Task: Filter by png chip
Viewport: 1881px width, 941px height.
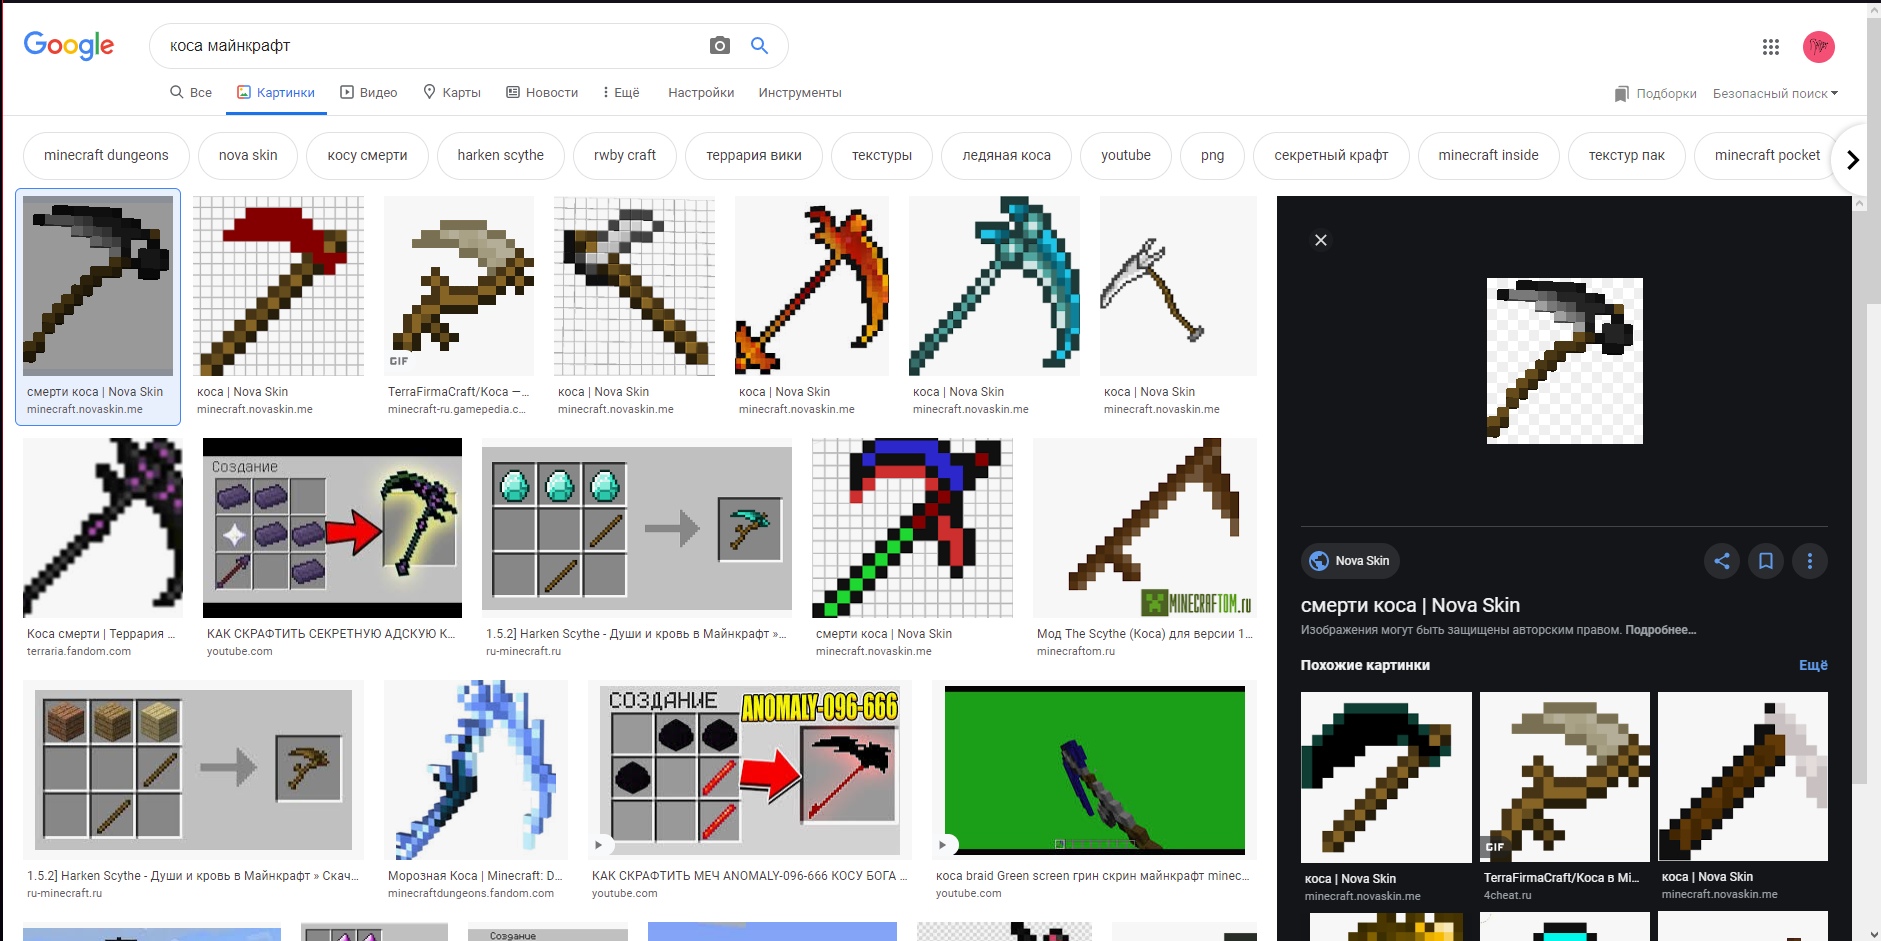Action: [1212, 155]
